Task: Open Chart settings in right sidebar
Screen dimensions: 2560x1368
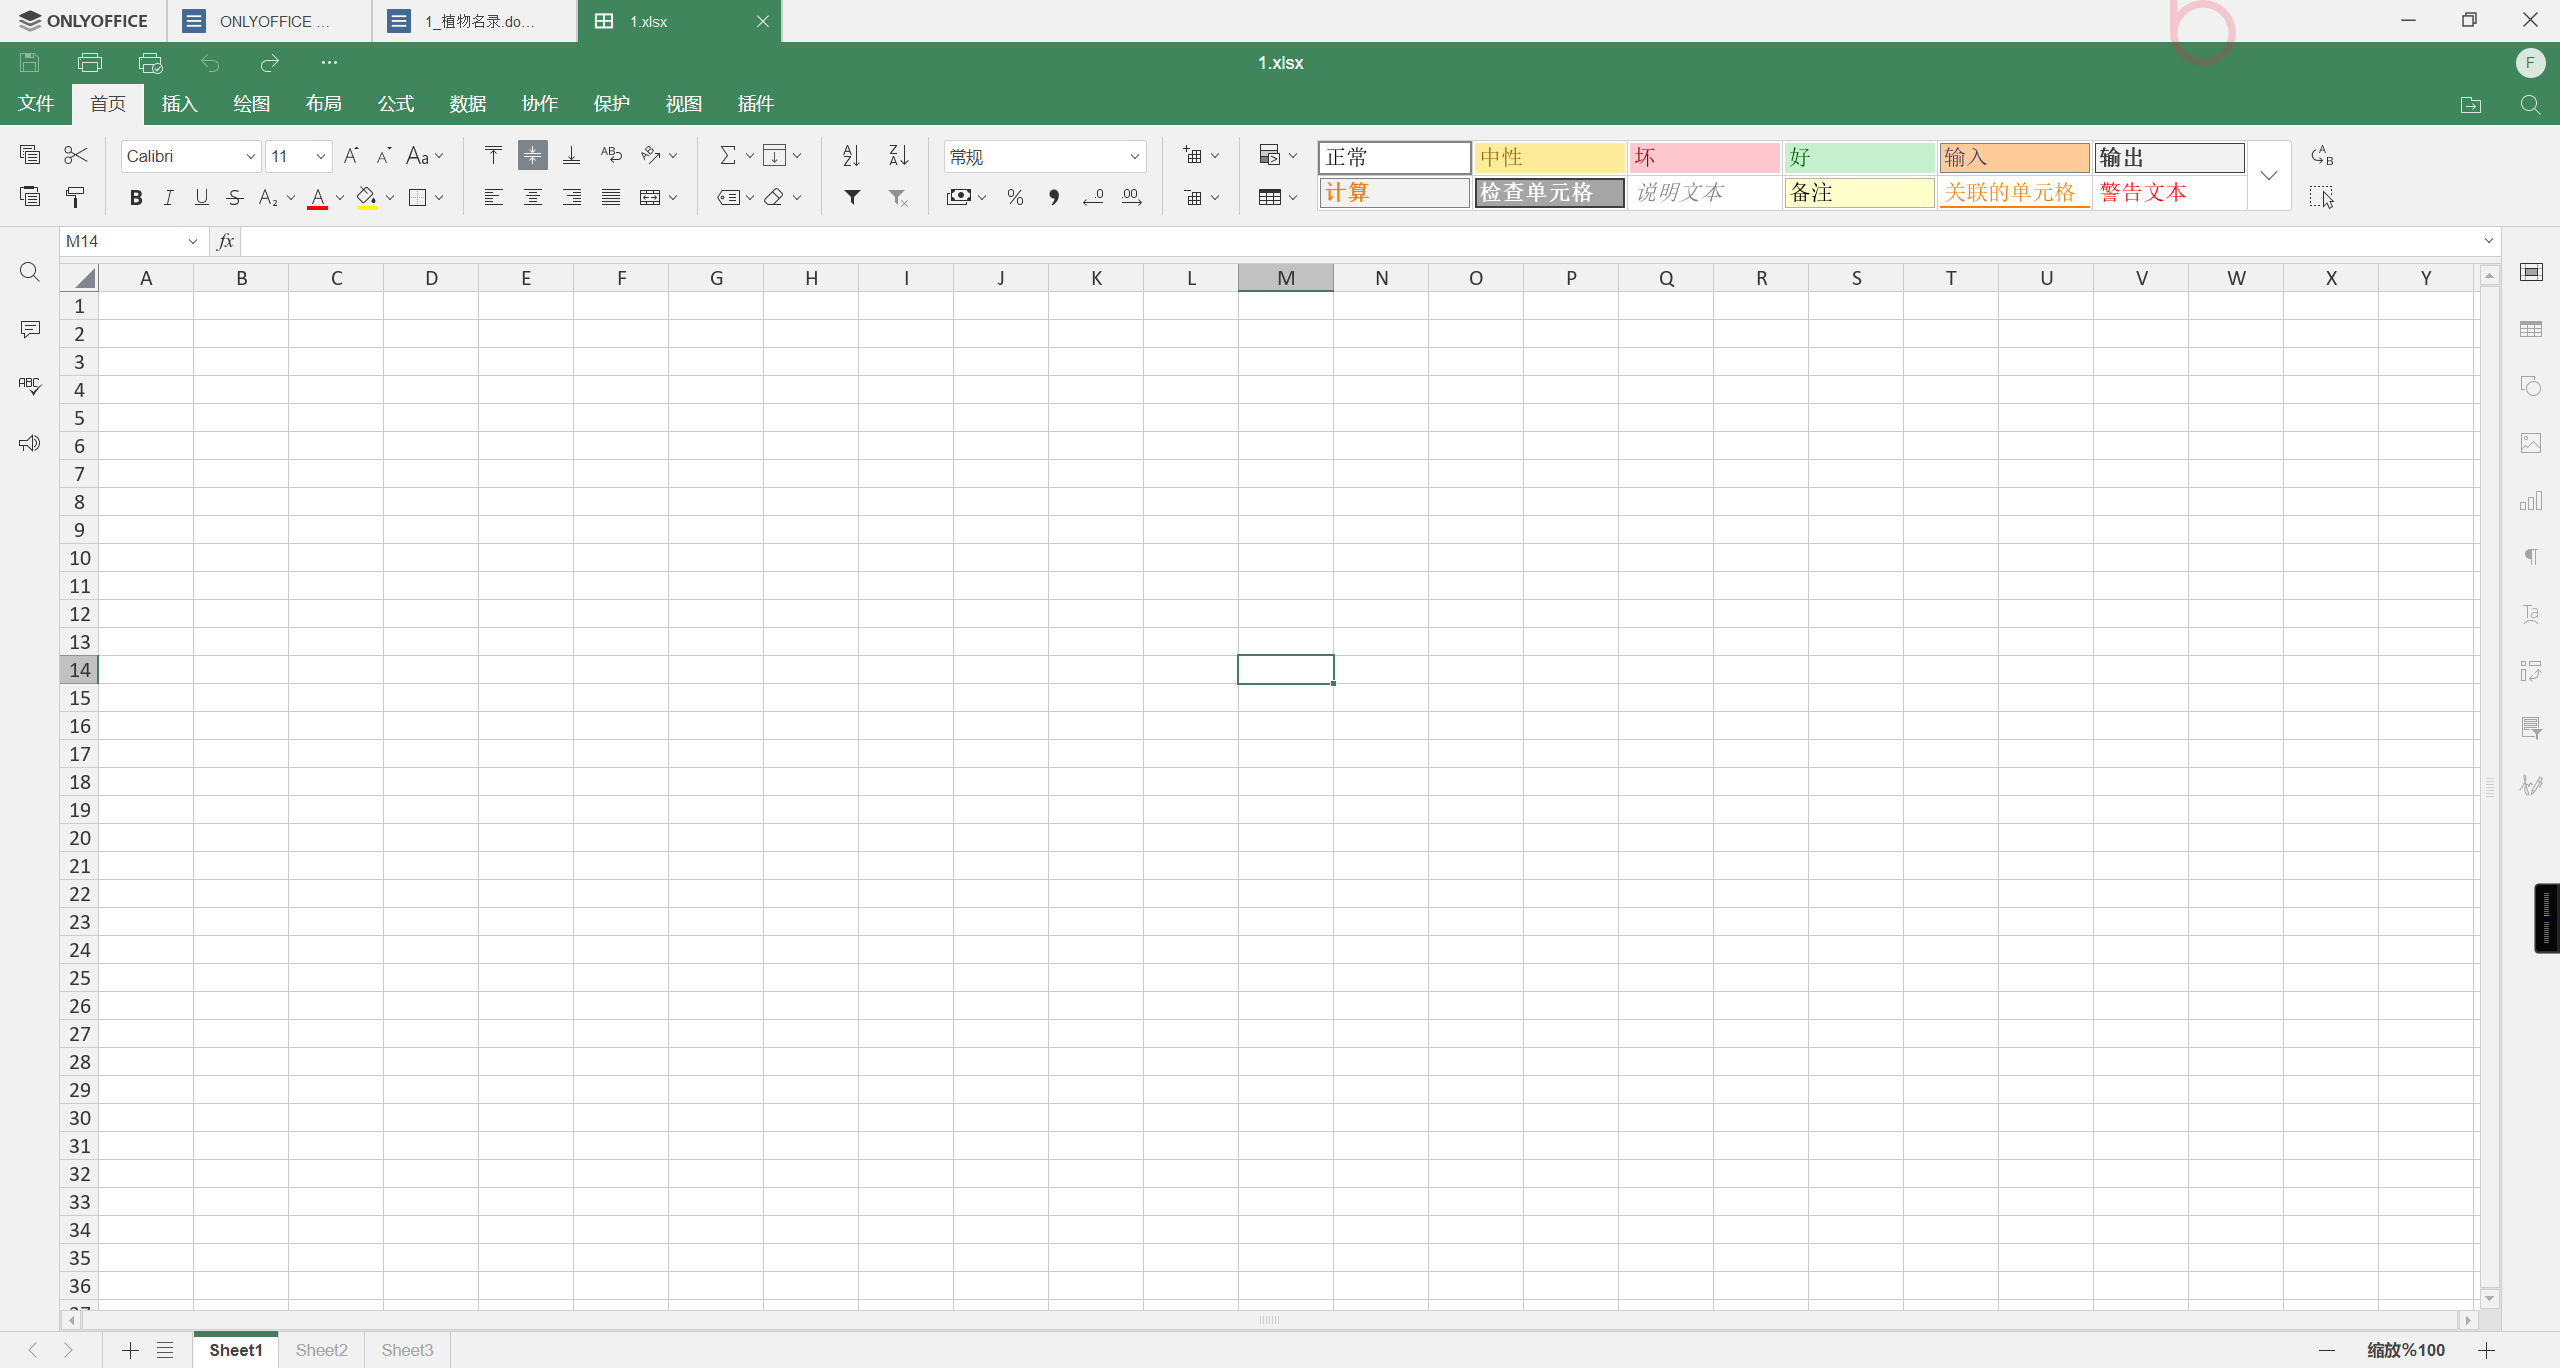Action: [2531, 500]
